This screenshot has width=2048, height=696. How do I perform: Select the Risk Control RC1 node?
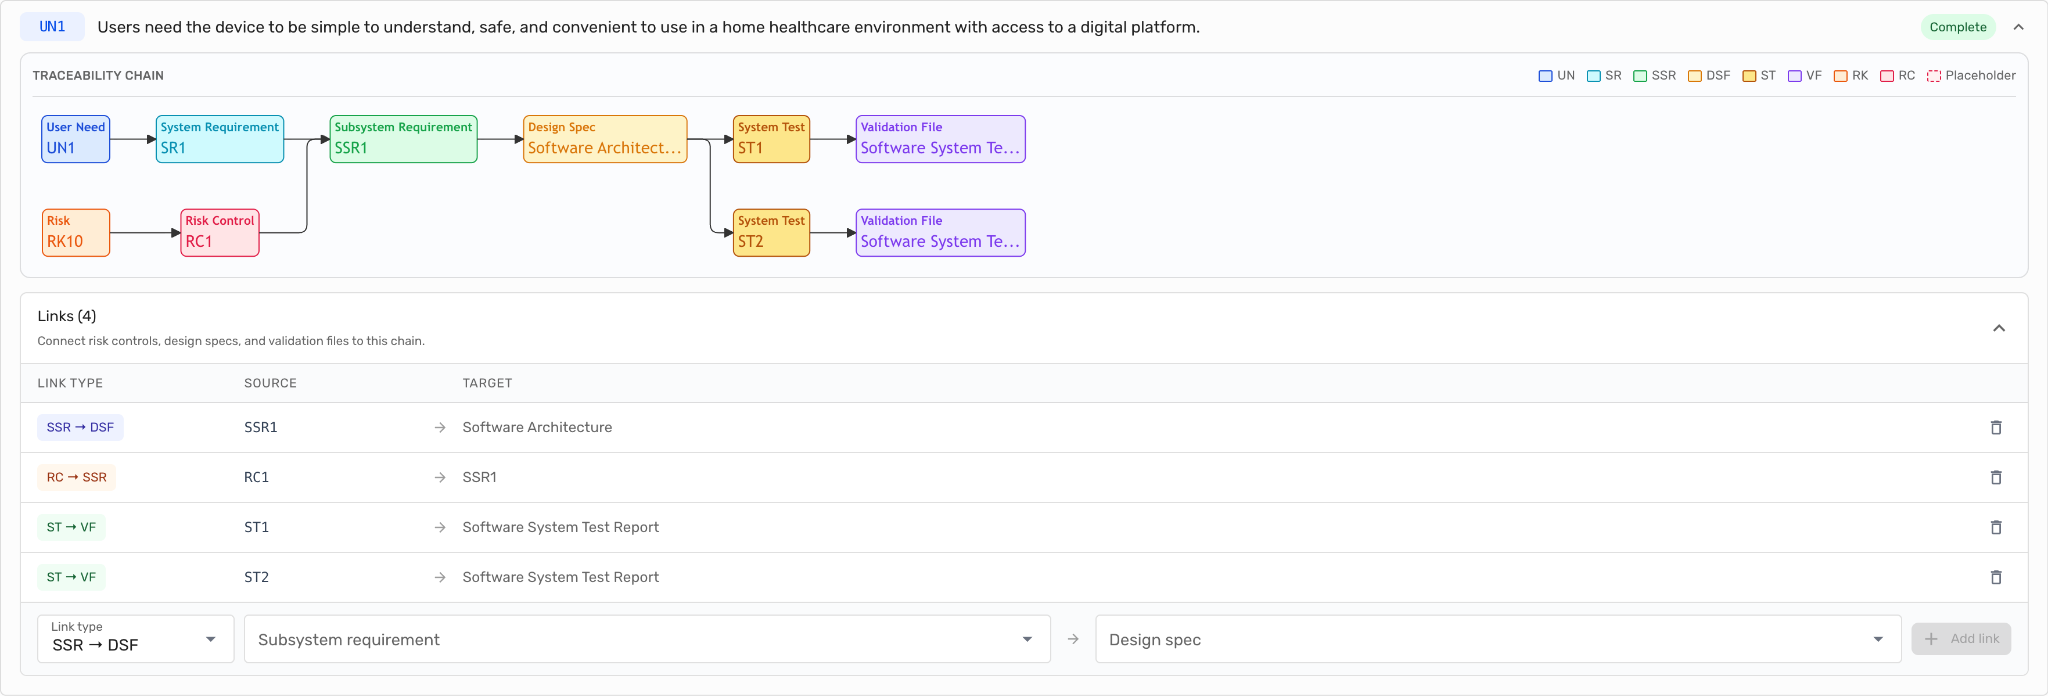[x=220, y=233]
